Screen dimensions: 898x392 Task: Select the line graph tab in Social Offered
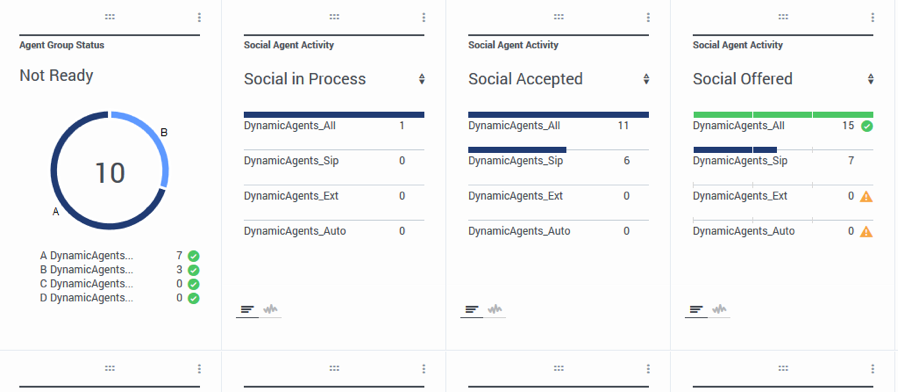[719, 309]
